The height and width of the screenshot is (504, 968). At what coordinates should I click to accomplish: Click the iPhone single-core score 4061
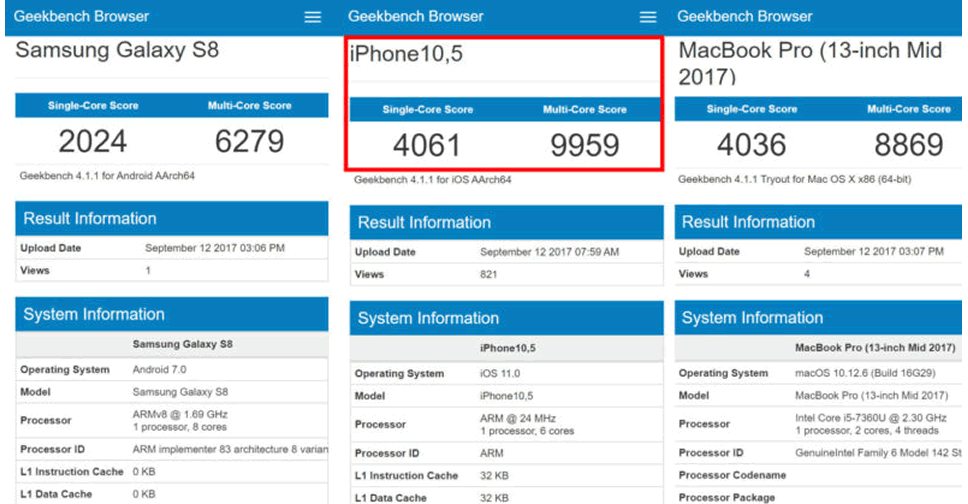[x=427, y=146]
